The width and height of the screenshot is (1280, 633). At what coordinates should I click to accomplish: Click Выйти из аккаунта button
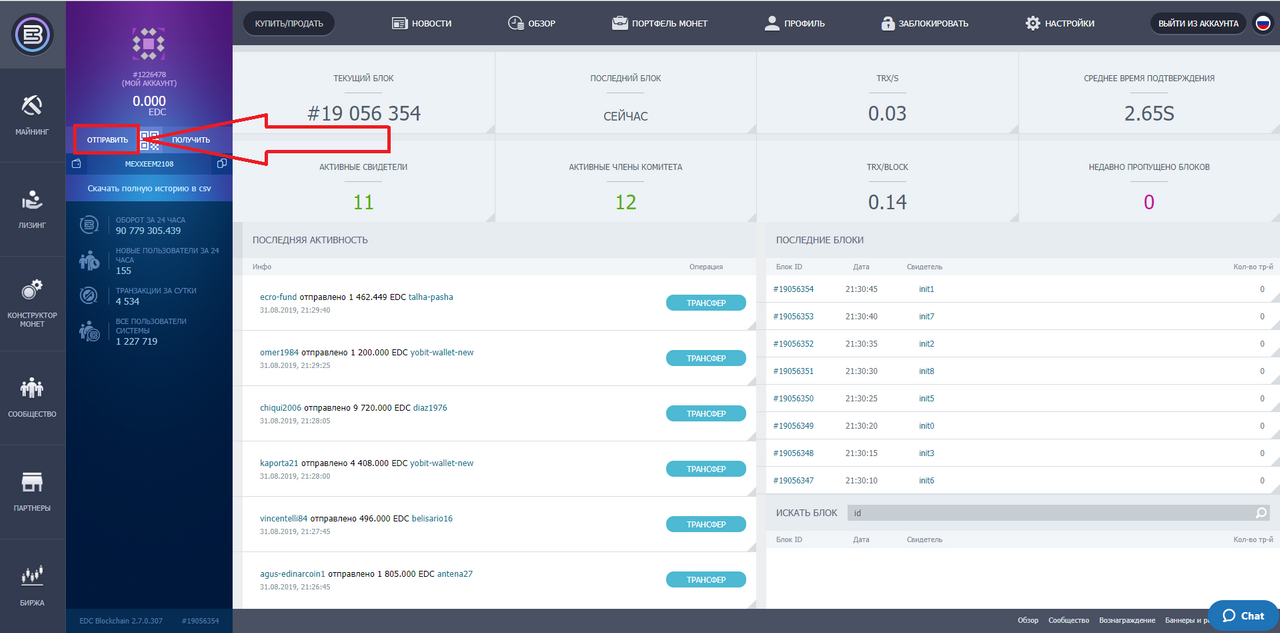click(x=1198, y=23)
